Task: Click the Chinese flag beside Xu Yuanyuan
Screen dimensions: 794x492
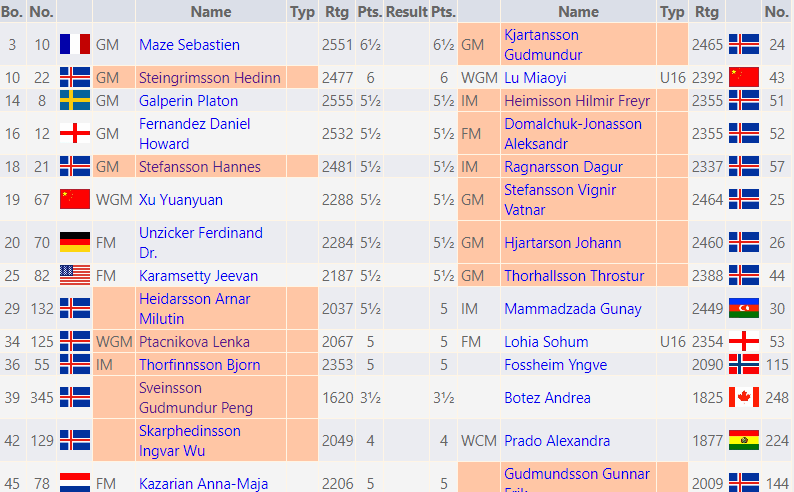Action: pyautogui.click(x=75, y=200)
